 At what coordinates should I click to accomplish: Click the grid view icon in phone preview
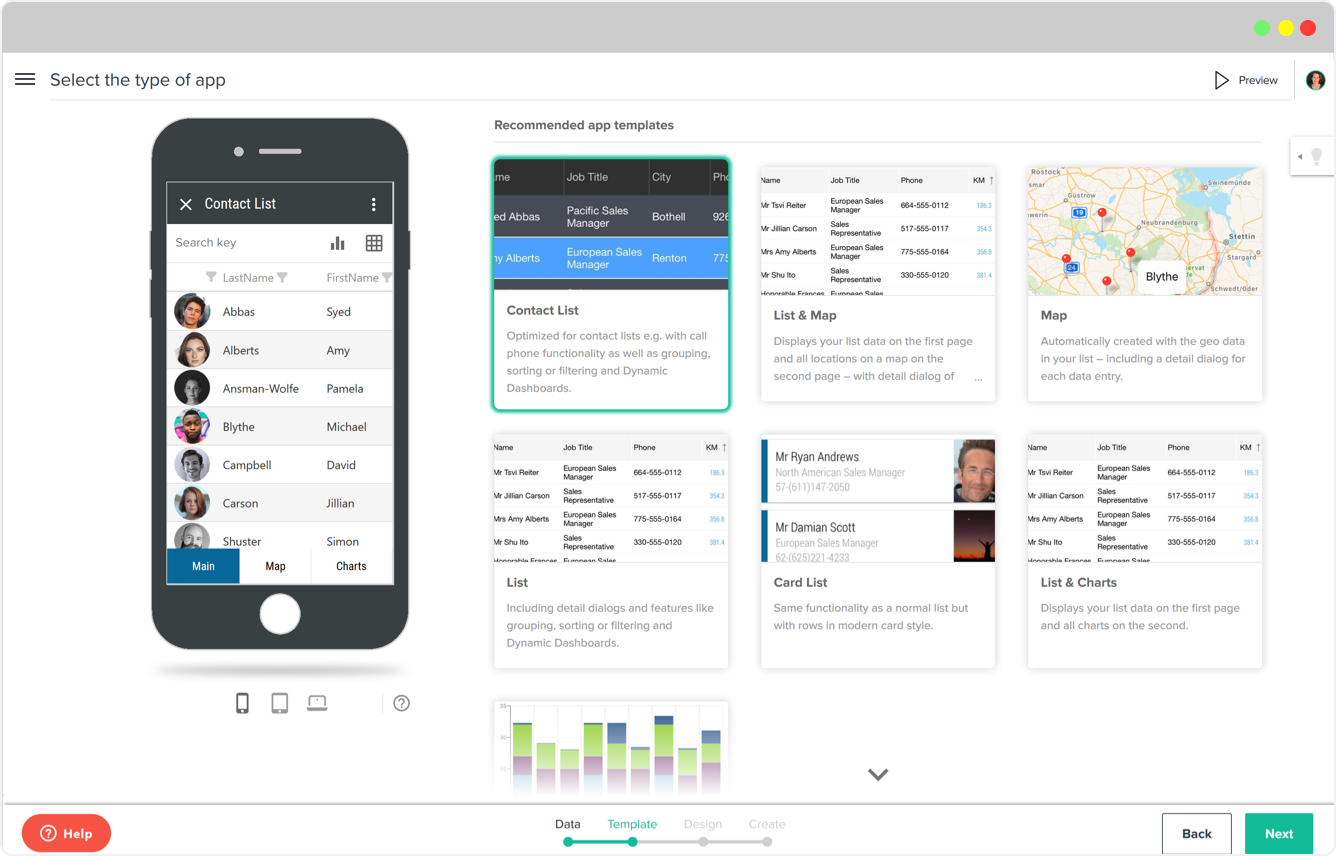pos(374,243)
